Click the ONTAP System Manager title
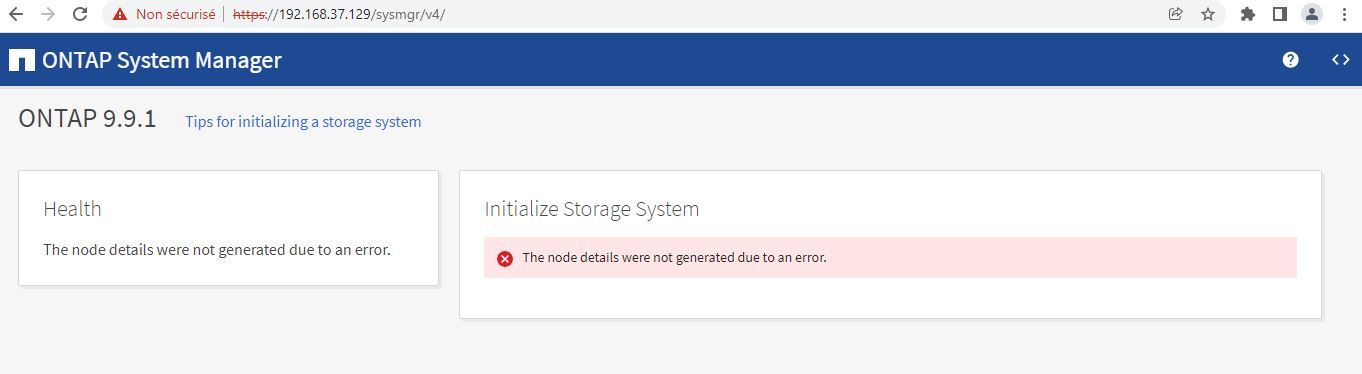Screen dimensions: 1362x374 162,60
